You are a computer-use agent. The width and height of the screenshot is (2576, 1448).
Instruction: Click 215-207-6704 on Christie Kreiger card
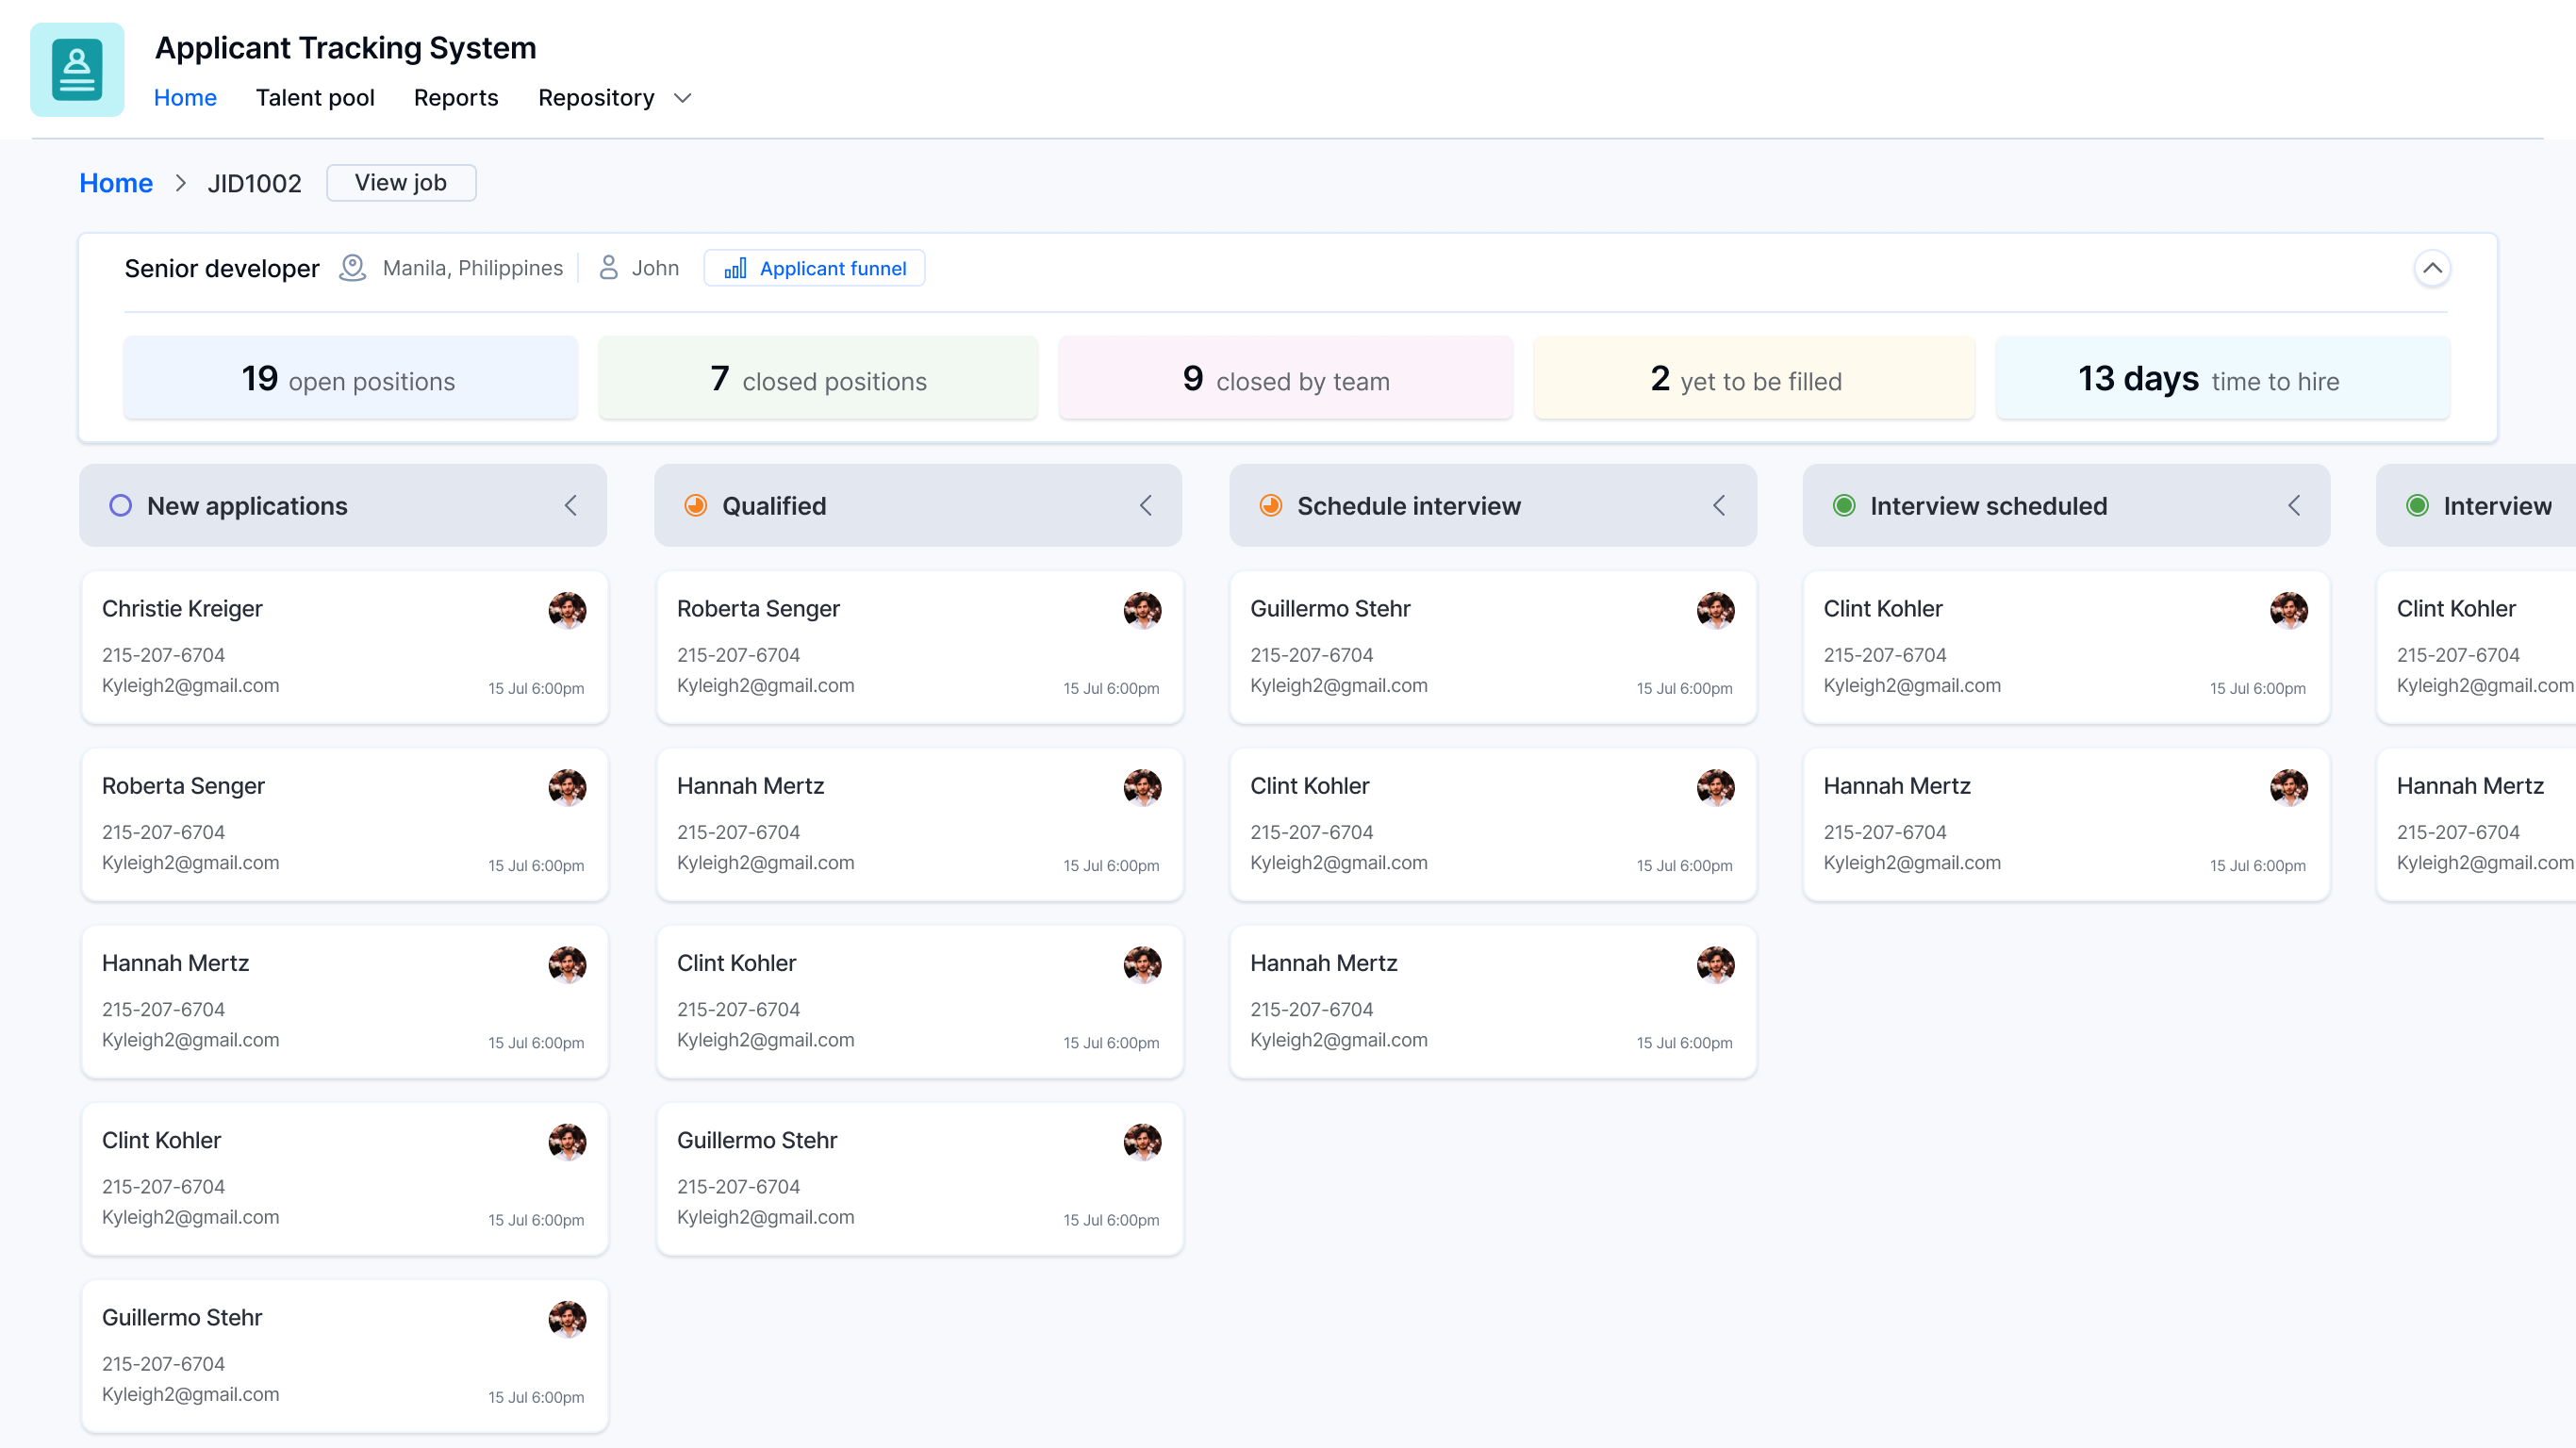pos(163,655)
